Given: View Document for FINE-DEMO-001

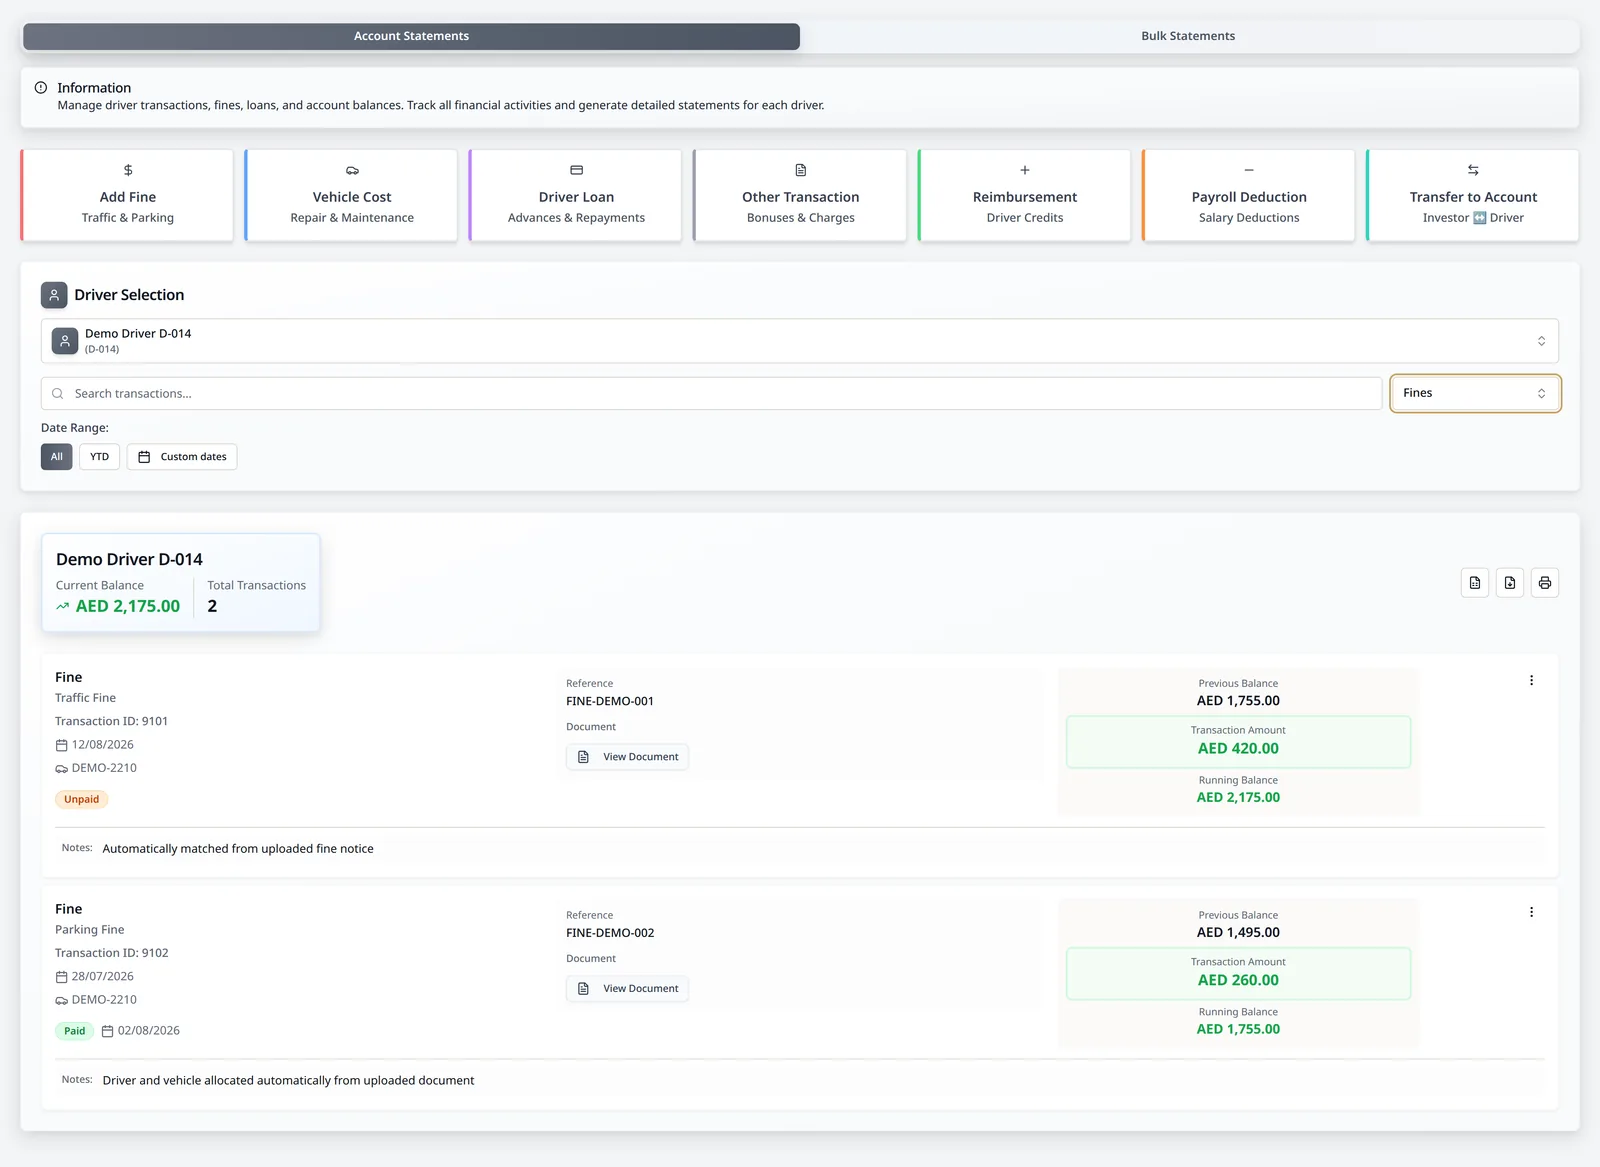Looking at the screenshot, I should tap(627, 757).
